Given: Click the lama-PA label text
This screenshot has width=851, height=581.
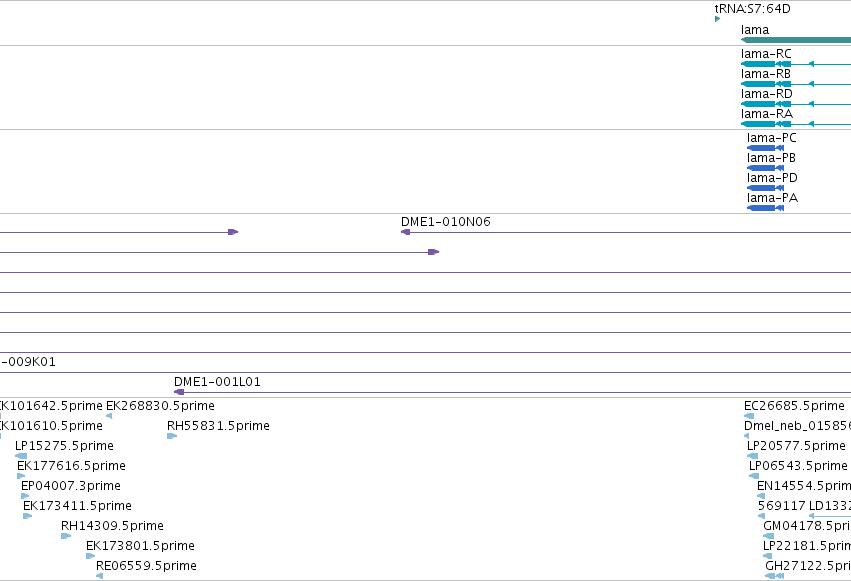Looking at the screenshot, I should coord(772,198).
